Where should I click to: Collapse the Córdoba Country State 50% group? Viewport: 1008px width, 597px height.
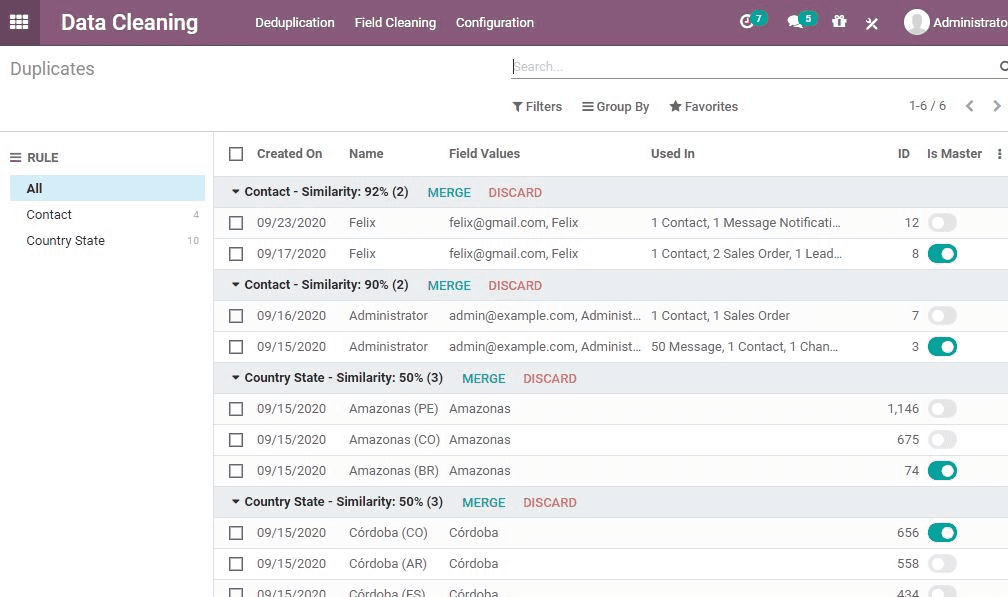235,502
